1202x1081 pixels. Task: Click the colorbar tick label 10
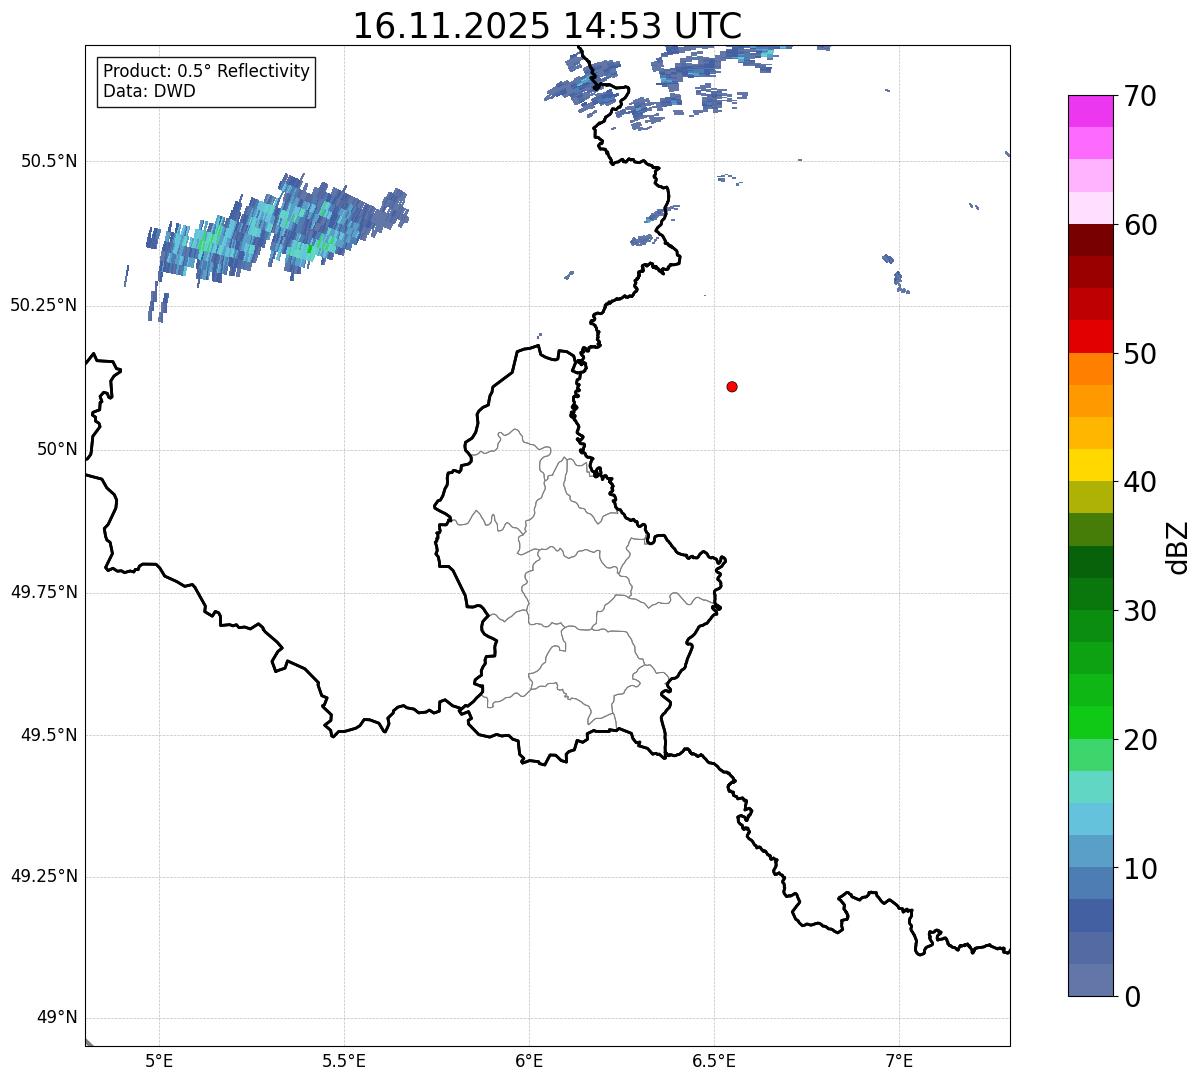[x=1140, y=868]
